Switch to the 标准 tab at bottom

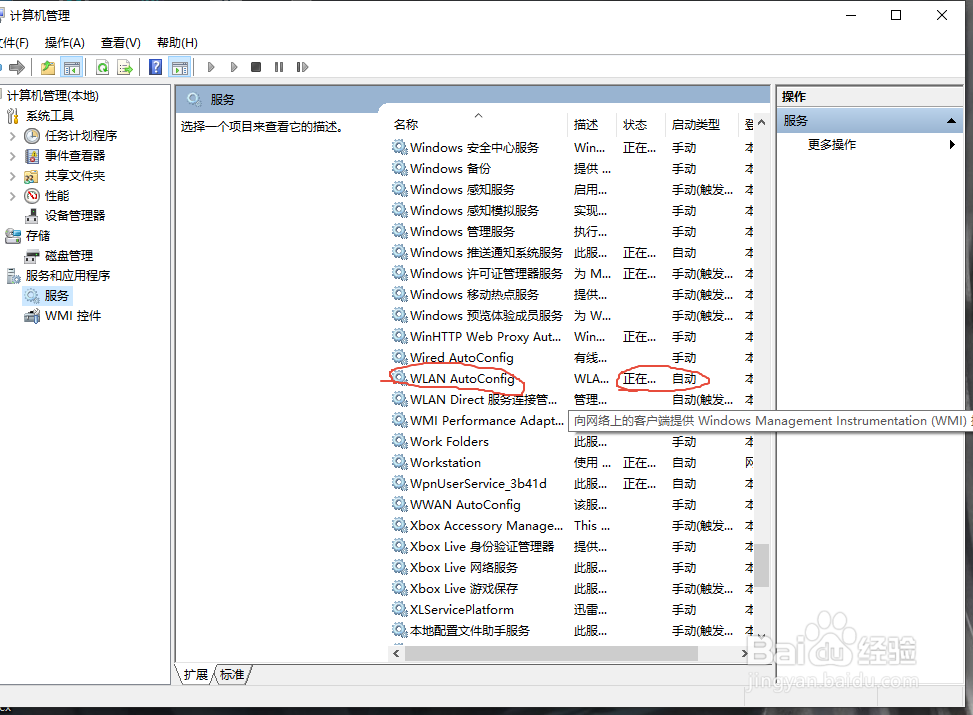(x=231, y=675)
